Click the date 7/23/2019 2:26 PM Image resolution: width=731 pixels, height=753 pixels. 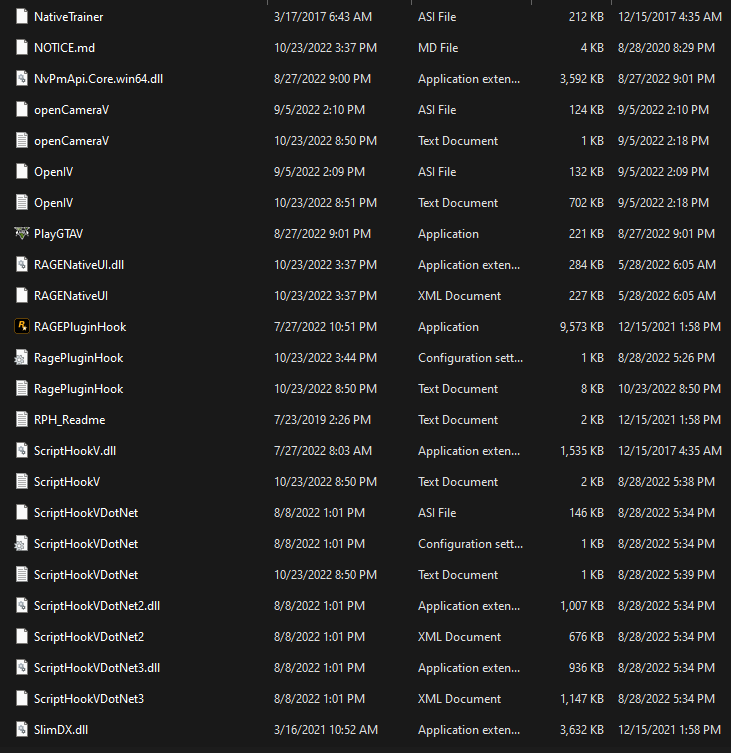coord(322,420)
